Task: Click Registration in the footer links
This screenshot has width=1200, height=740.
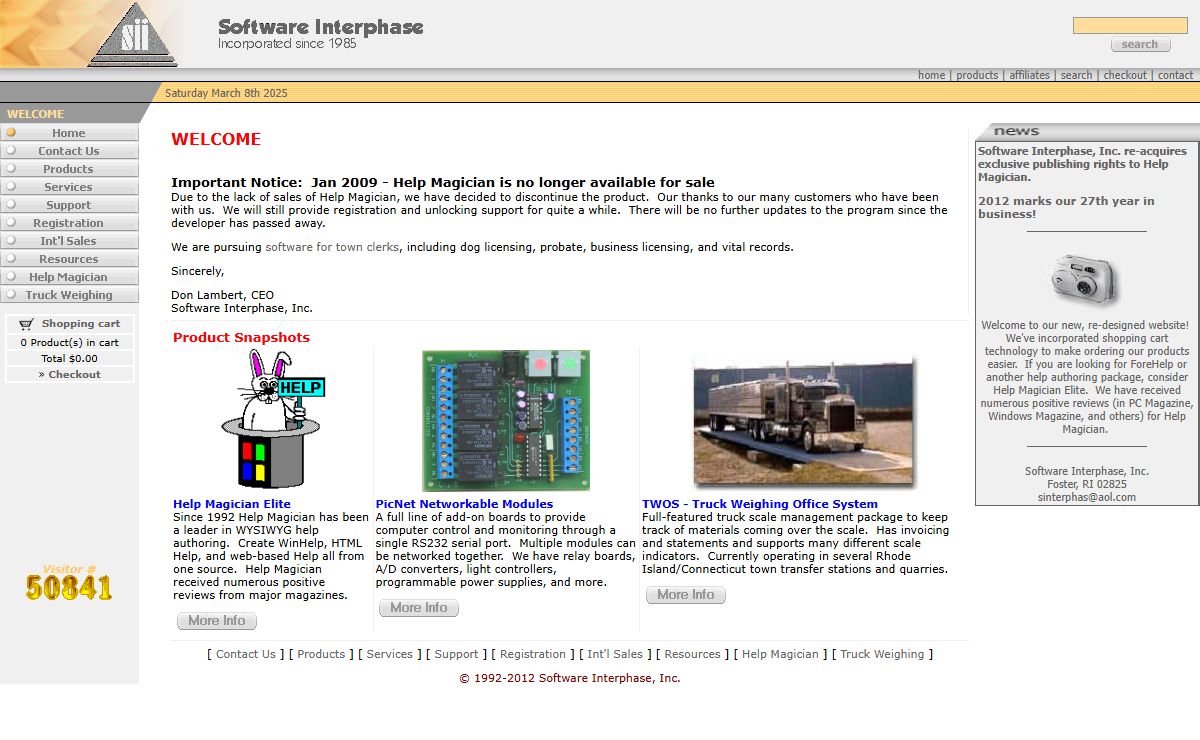Action: coord(533,654)
